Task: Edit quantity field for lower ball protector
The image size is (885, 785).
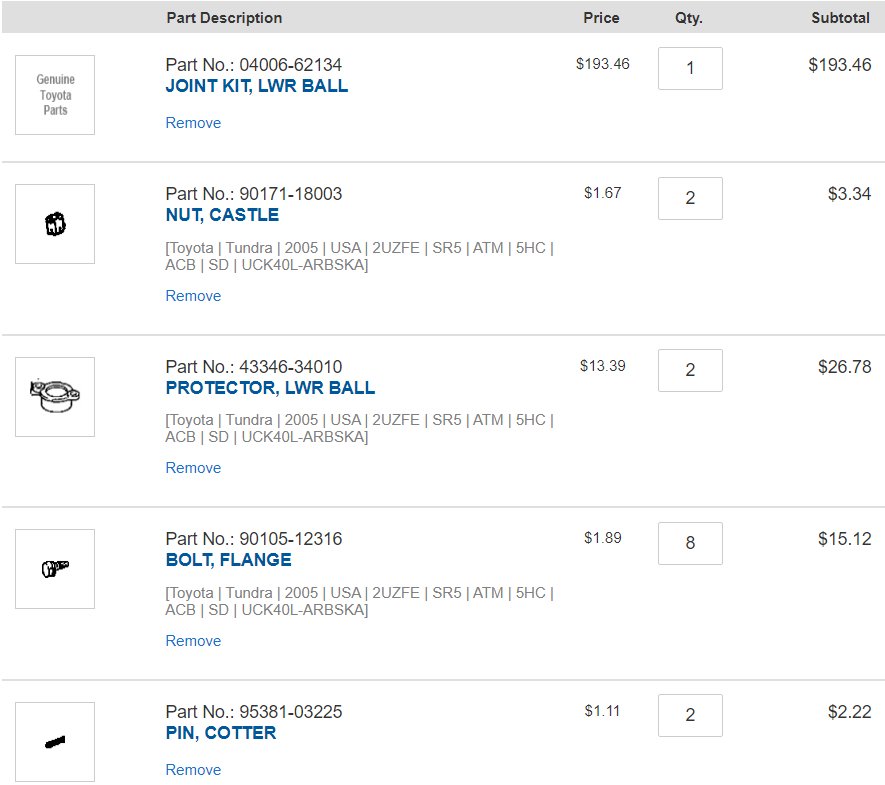Action: (690, 370)
